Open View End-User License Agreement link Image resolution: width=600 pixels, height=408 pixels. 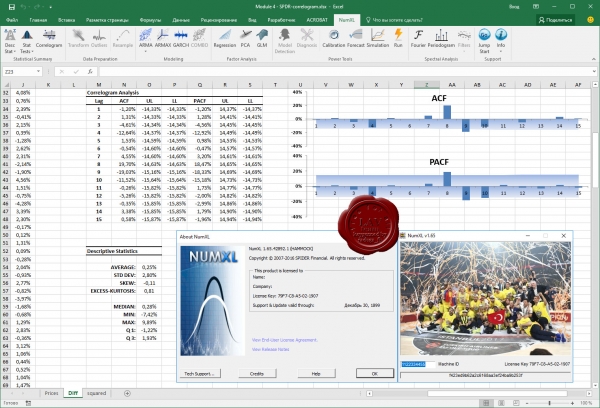(x=285, y=340)
